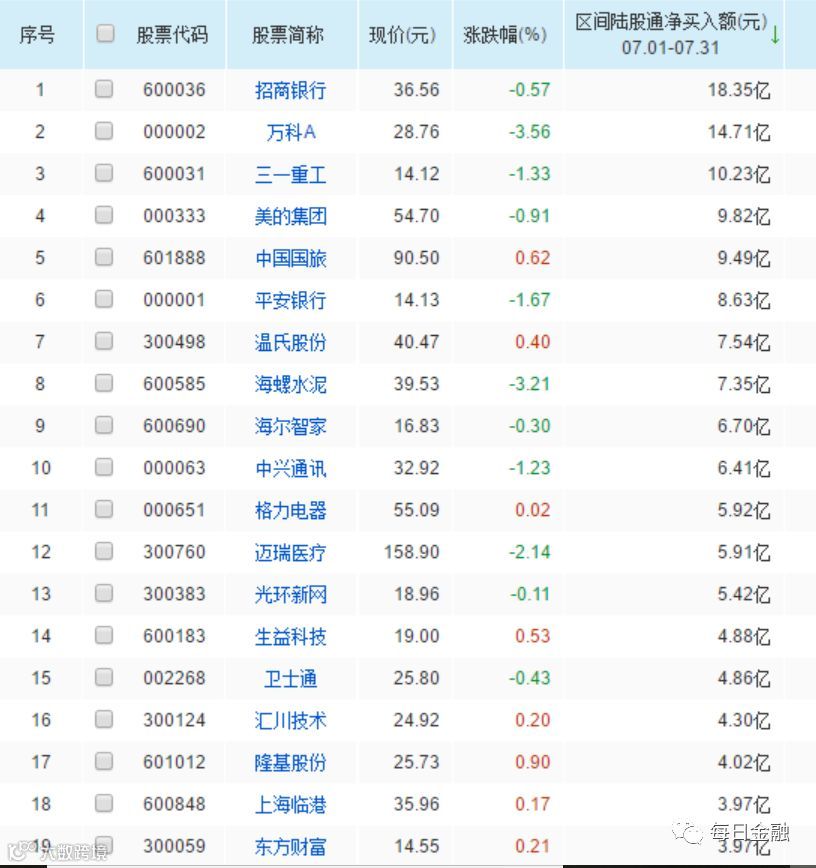Viewport: 816px width, 868px height.
Task: Sort by 现价(元) column header
Action: coord(402,35)
